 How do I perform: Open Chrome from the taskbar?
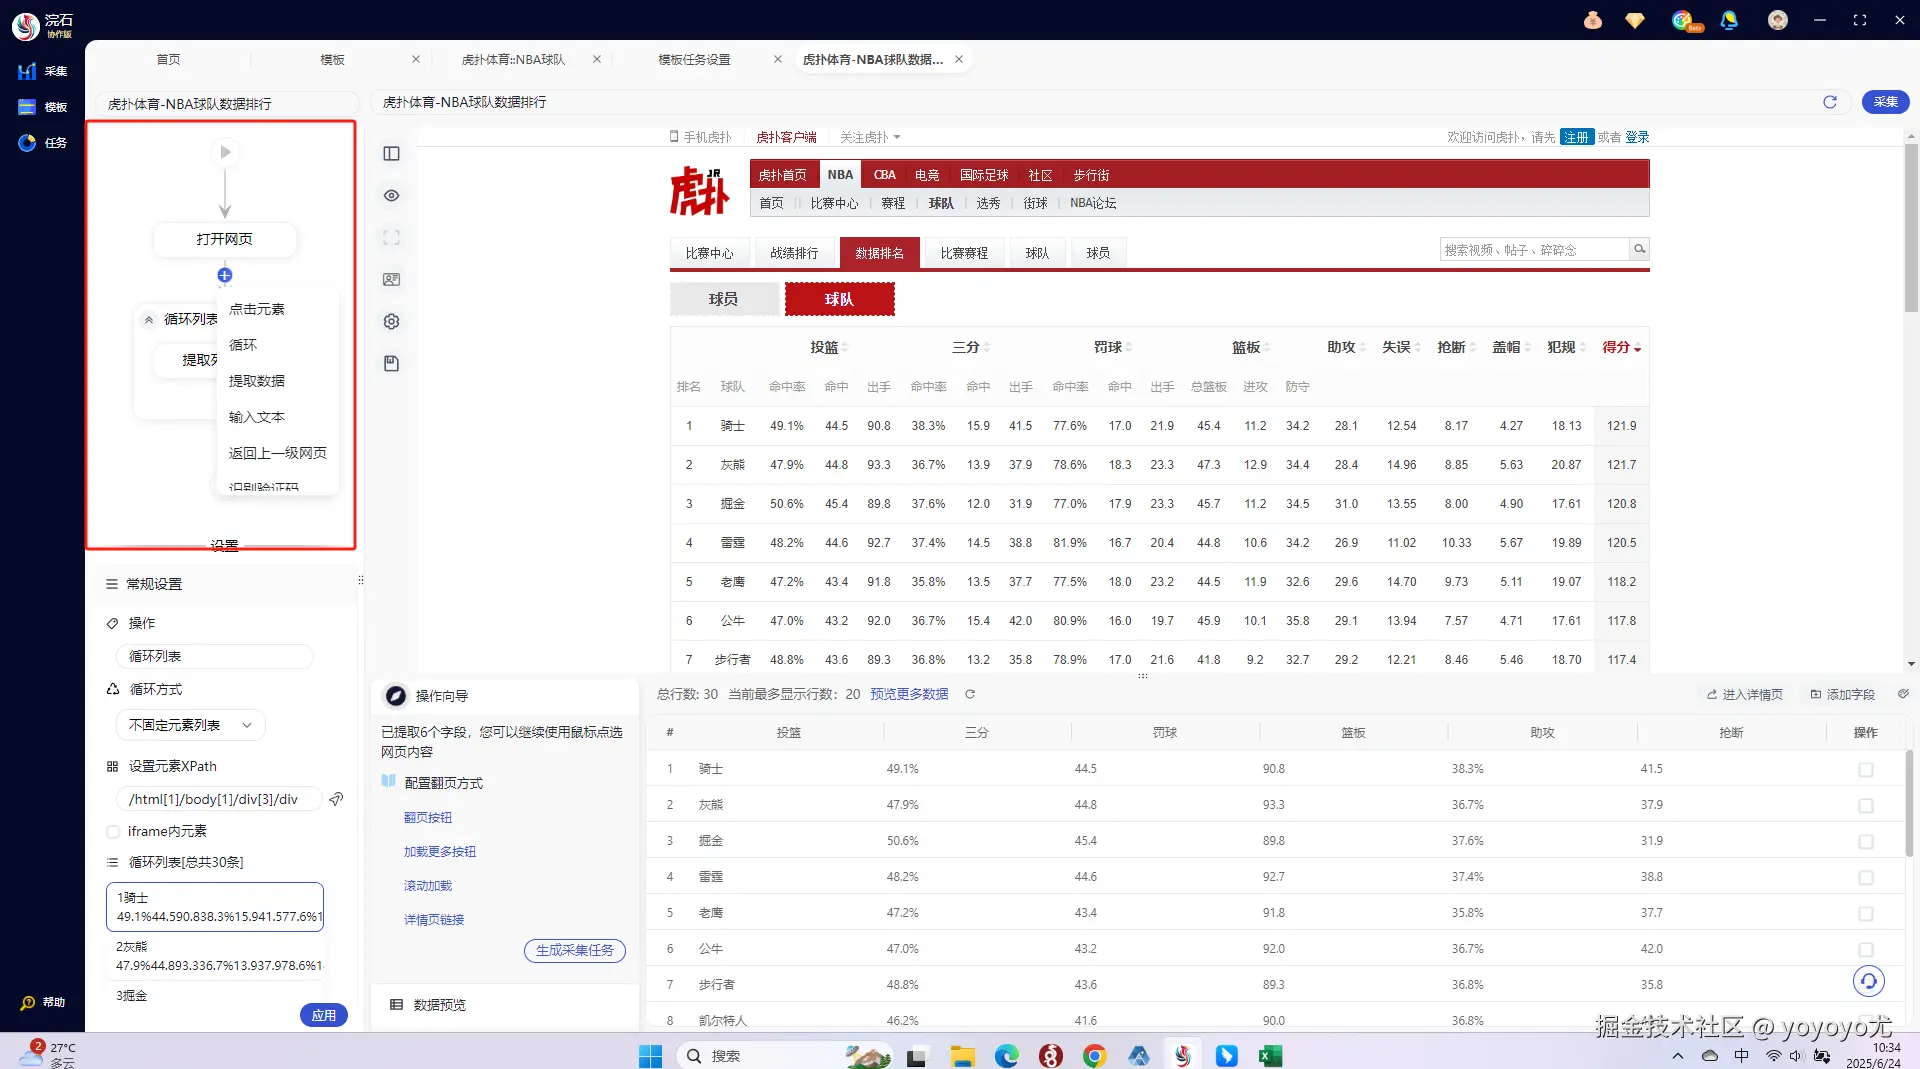pyautogui.click(x=1094, y=1056)
